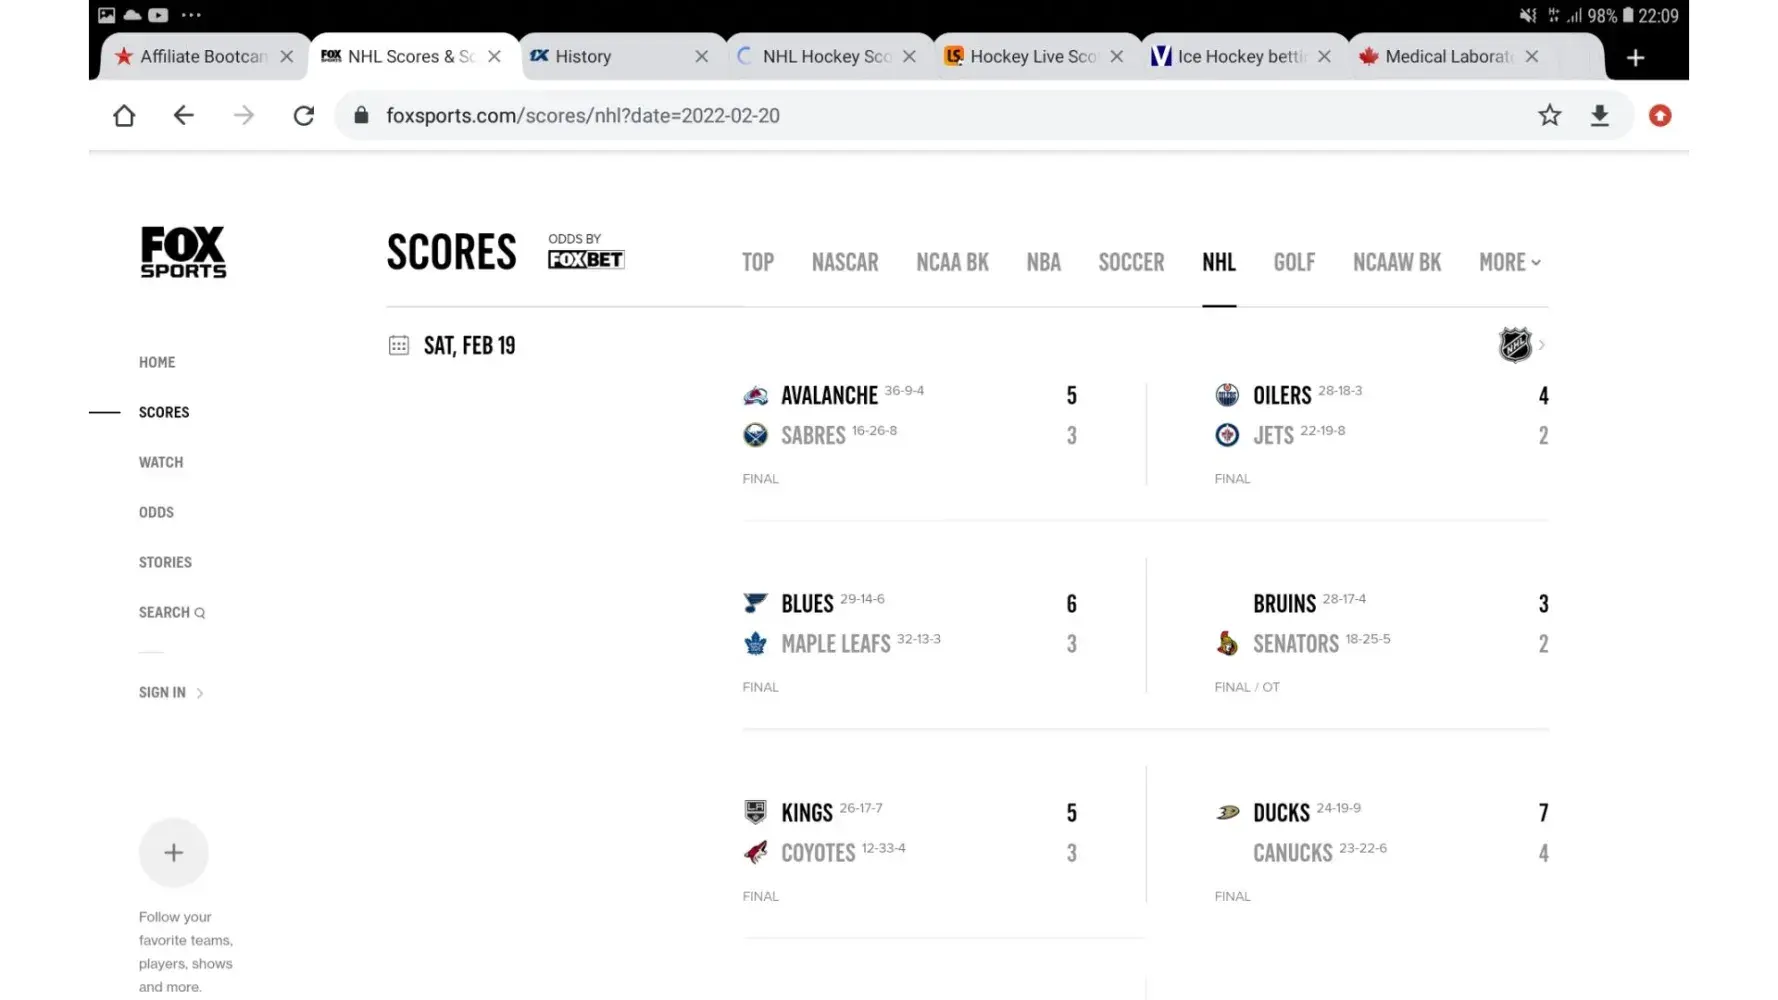Viewport: 1778px width, 1000px height.
Task: Close the History tab
Action: coord(702,57)
